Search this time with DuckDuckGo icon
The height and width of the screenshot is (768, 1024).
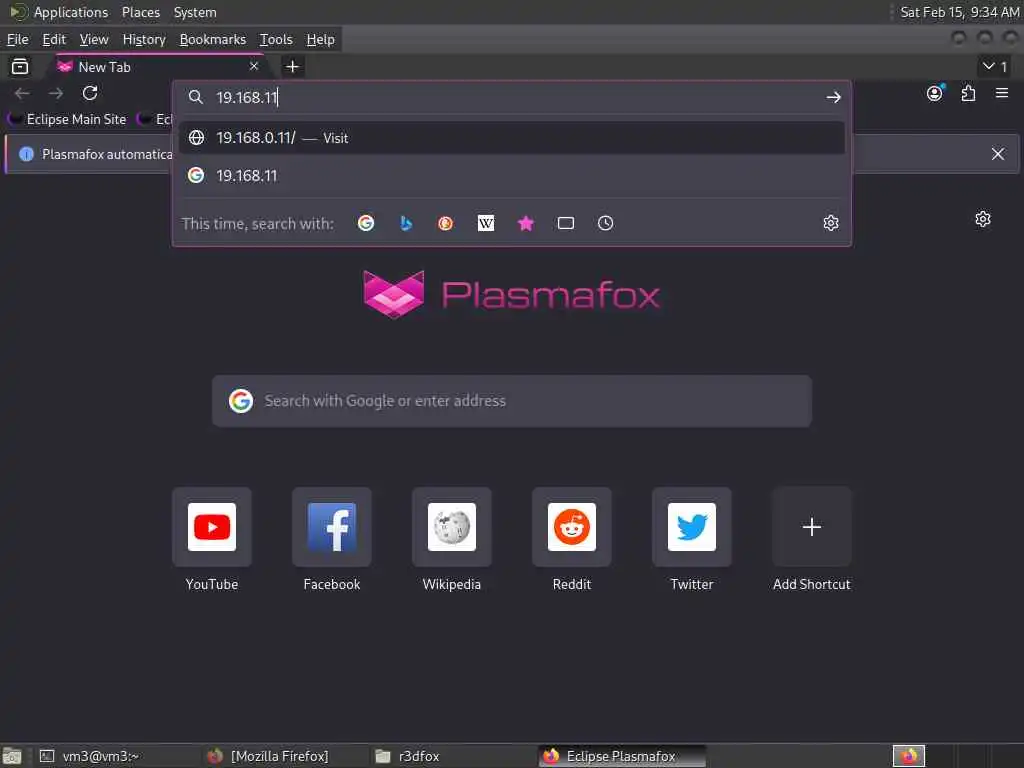pyautogui.click(x=445, y=223)
